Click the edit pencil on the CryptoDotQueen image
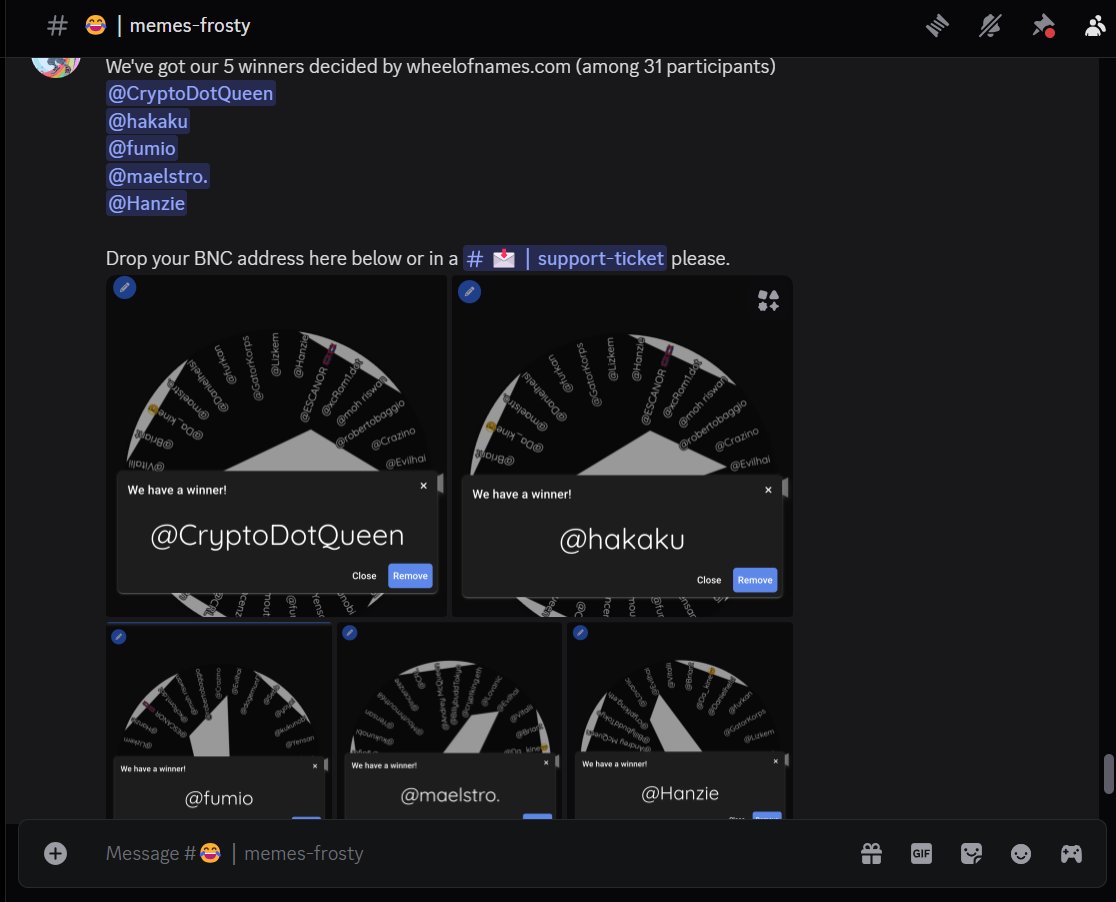The width and height of the screenshot is (1116, 902). tap(125, 287)
